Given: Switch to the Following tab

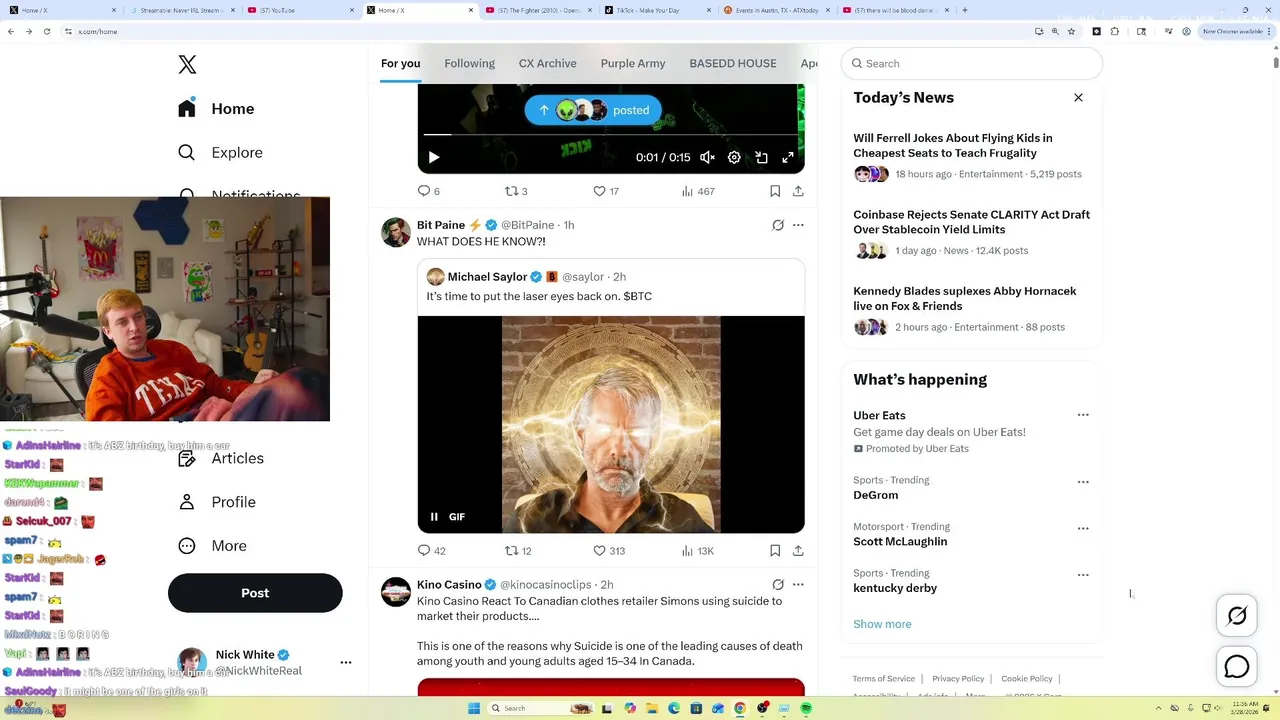Looking at the screenshot, I should (469, 63).
